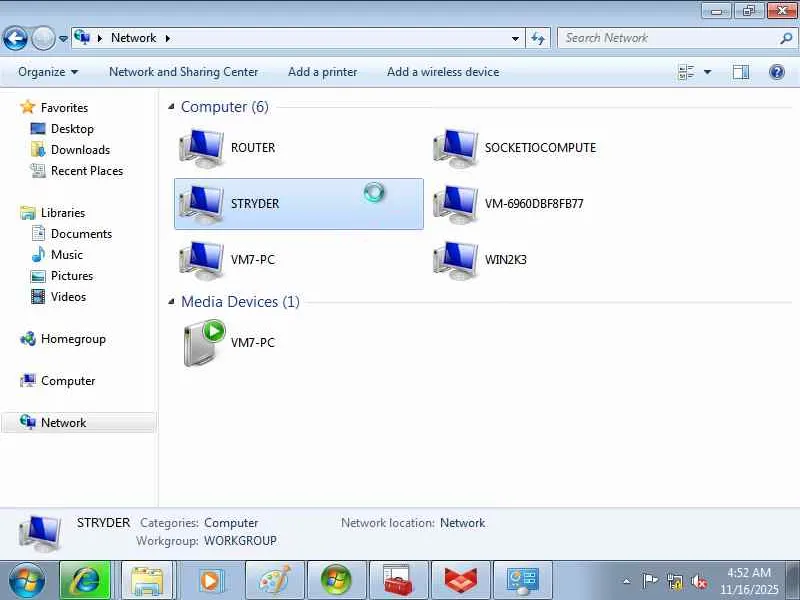This screenshot has height=600, width=800.
Task: Select the SOCKETIOCOMPUTE computer icon
Action: click(456, 148)
